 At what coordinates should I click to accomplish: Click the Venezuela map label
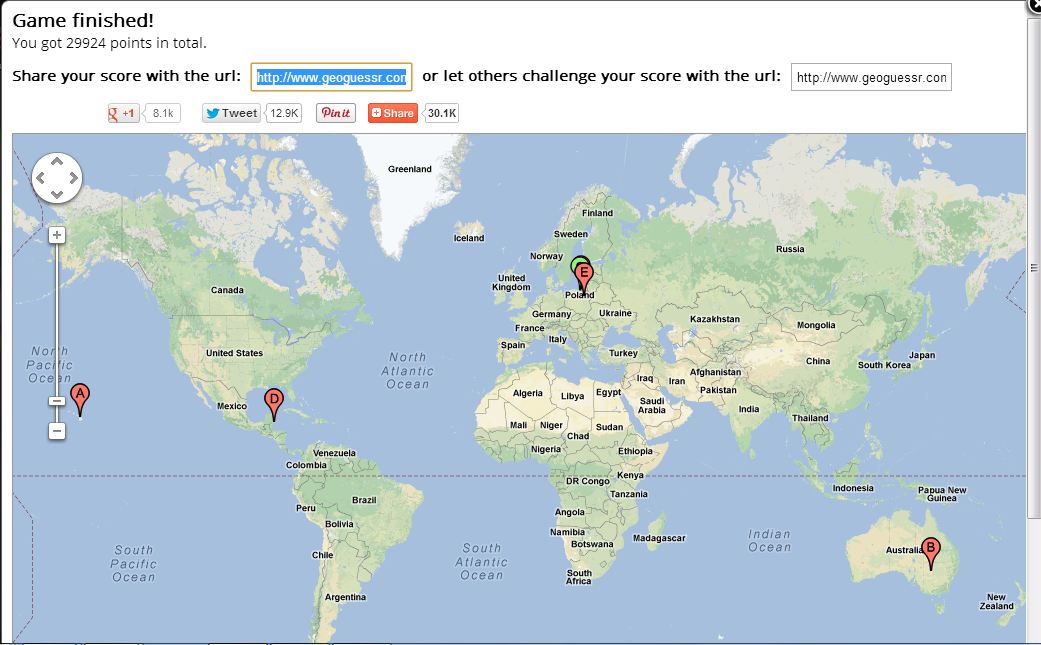pyautogui.click(x=334, y=453)
